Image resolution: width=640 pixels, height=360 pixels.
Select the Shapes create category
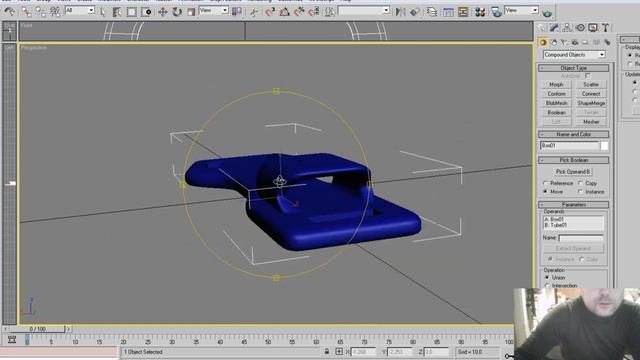tap(554, 42)
